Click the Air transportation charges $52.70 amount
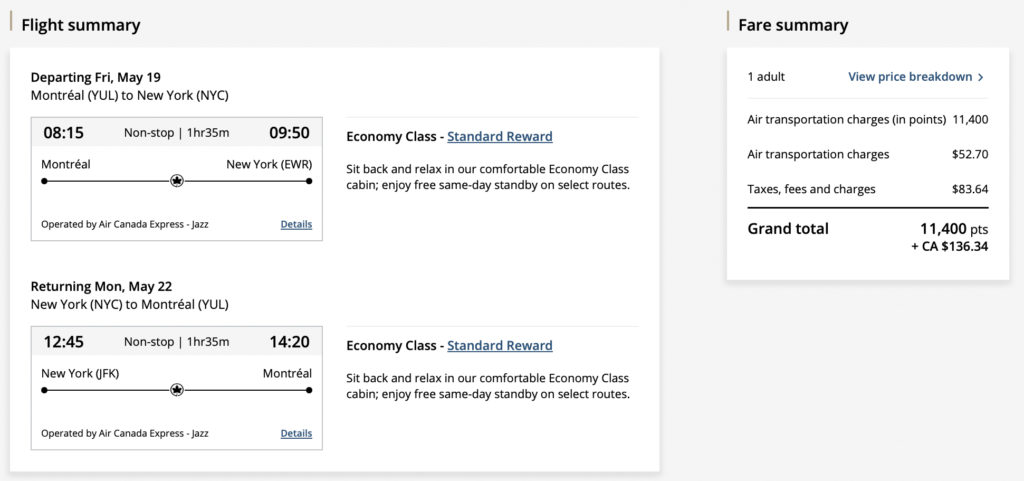1024x481 pixels. click(x=969, y=154)
